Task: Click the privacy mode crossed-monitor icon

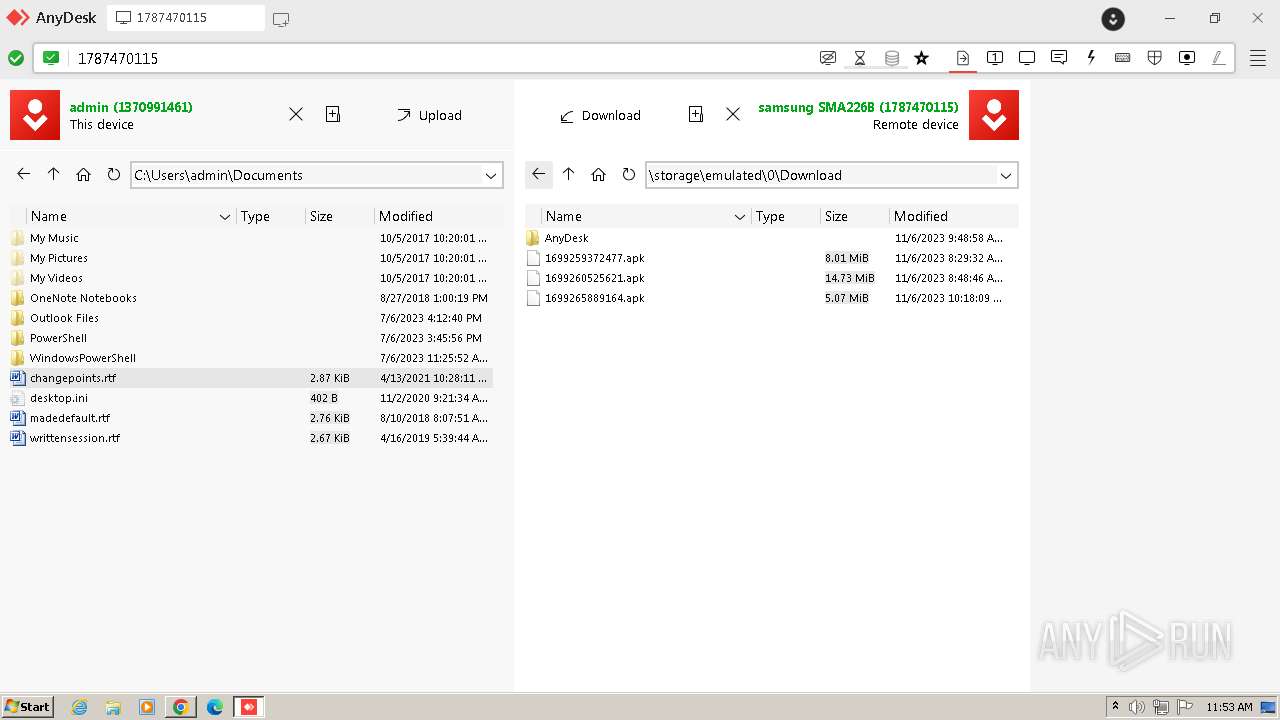Action: (827, 58)
